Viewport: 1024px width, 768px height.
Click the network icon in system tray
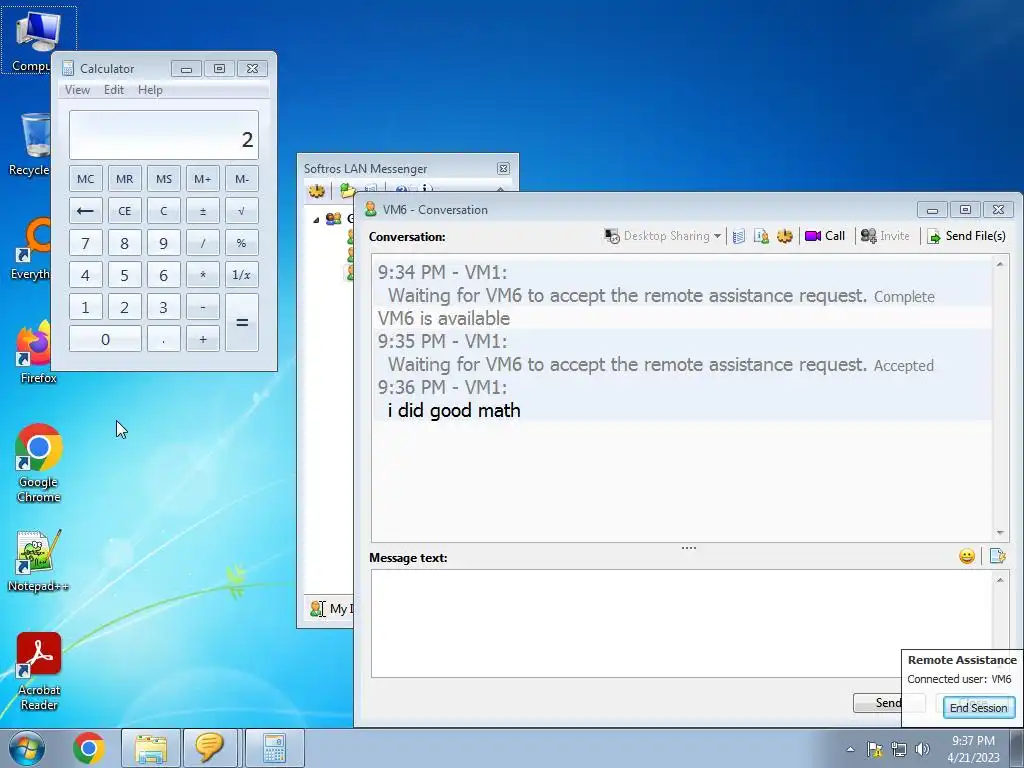coord(899,749)
